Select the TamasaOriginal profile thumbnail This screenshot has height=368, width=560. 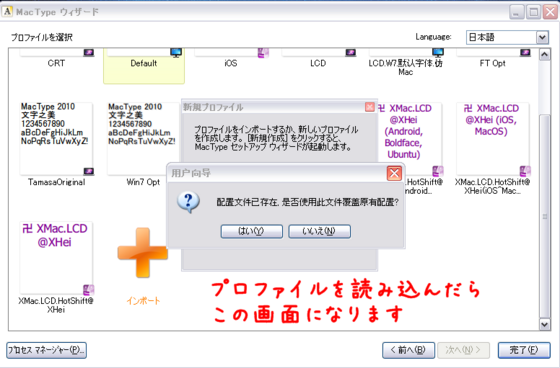coord(56,138)
